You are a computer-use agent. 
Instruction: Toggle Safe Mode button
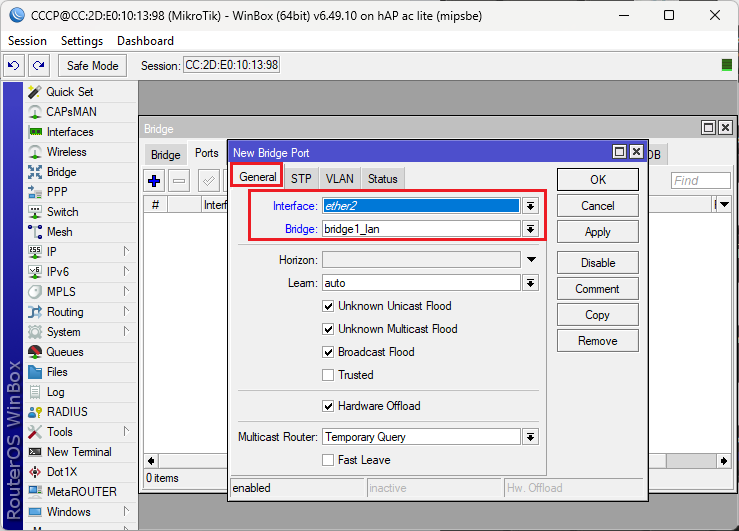92,65
